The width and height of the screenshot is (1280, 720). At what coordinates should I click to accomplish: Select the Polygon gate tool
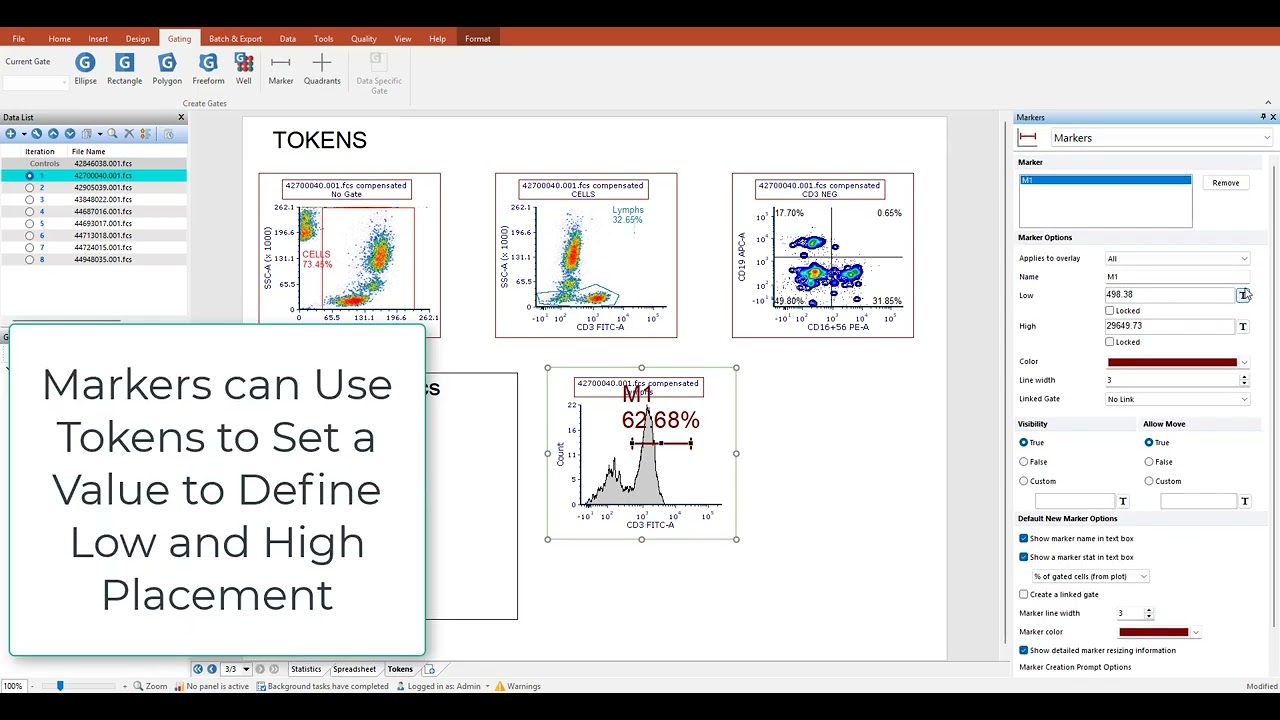(167, 69)
